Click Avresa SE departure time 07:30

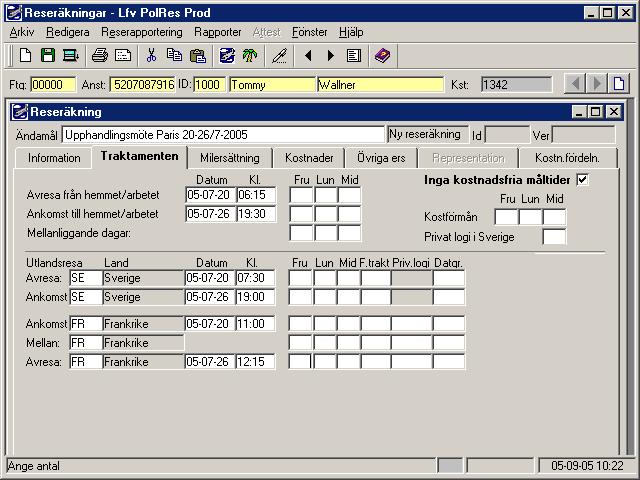coord(256,278)
